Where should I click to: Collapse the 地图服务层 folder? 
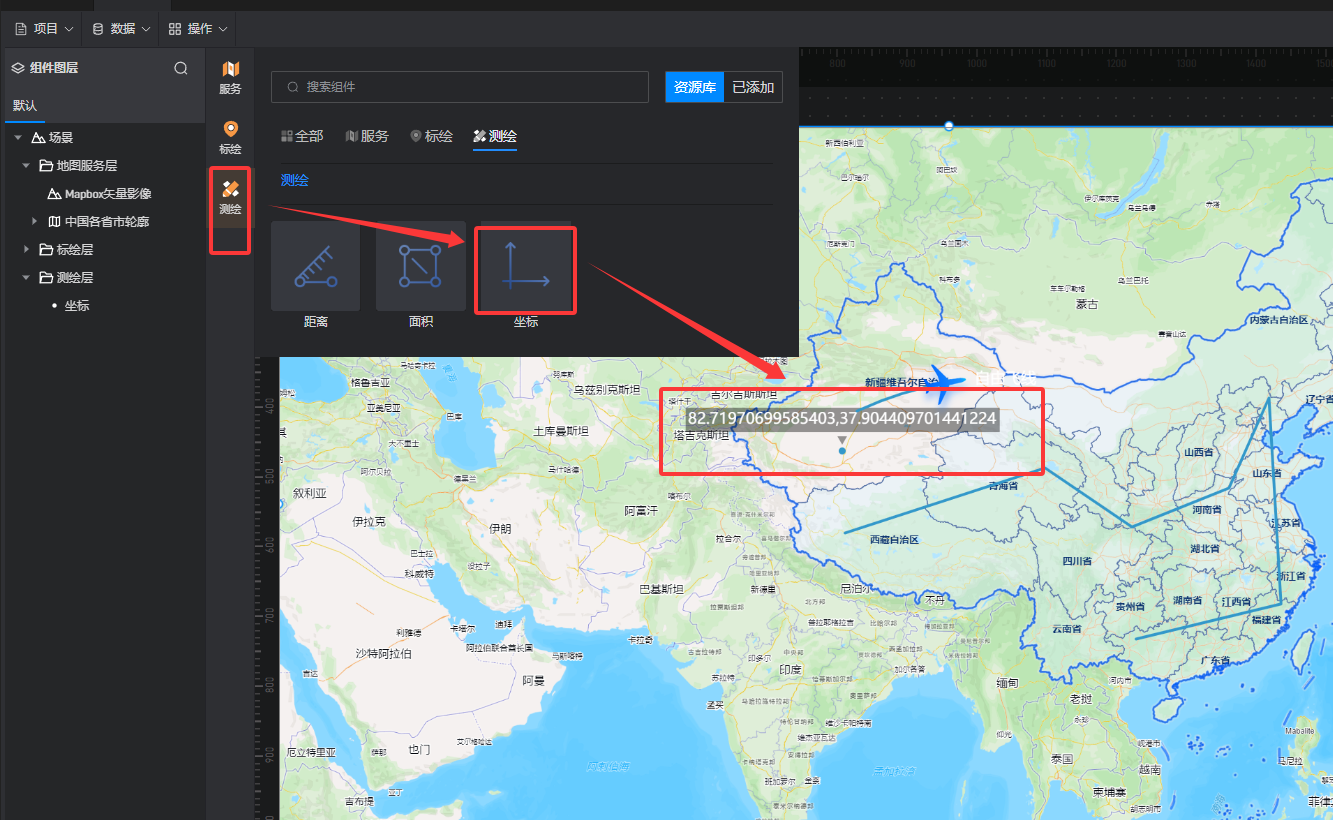[x=26, y=166]
